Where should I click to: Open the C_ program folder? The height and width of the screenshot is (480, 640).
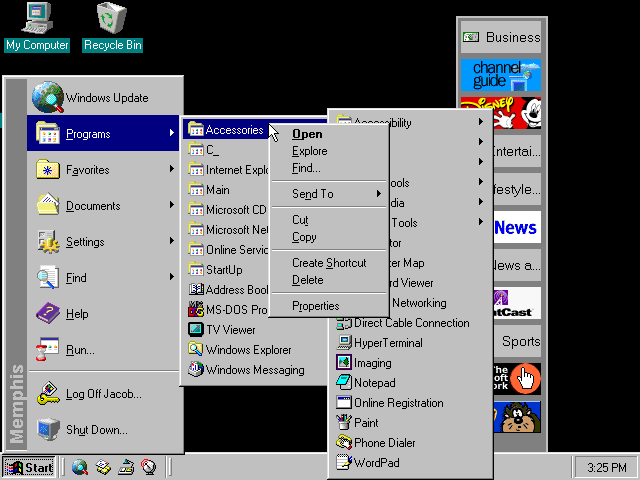coord(227,150)
